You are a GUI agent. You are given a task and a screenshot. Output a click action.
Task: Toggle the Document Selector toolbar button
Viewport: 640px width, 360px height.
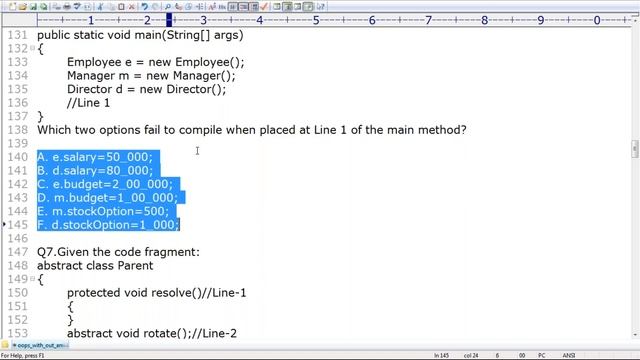tap(309, 7)
